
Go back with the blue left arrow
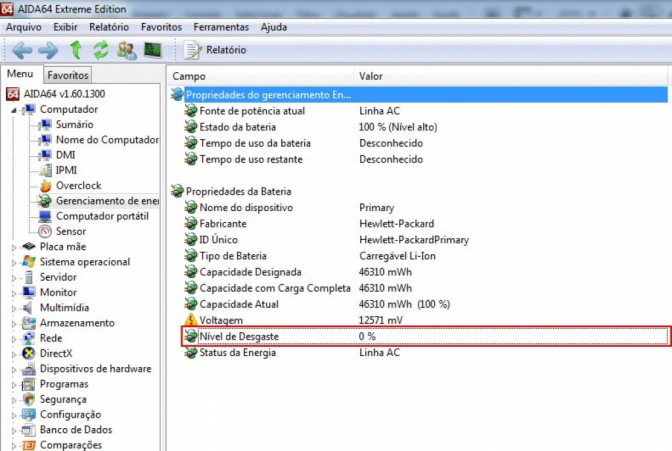[x=22, y=50]
